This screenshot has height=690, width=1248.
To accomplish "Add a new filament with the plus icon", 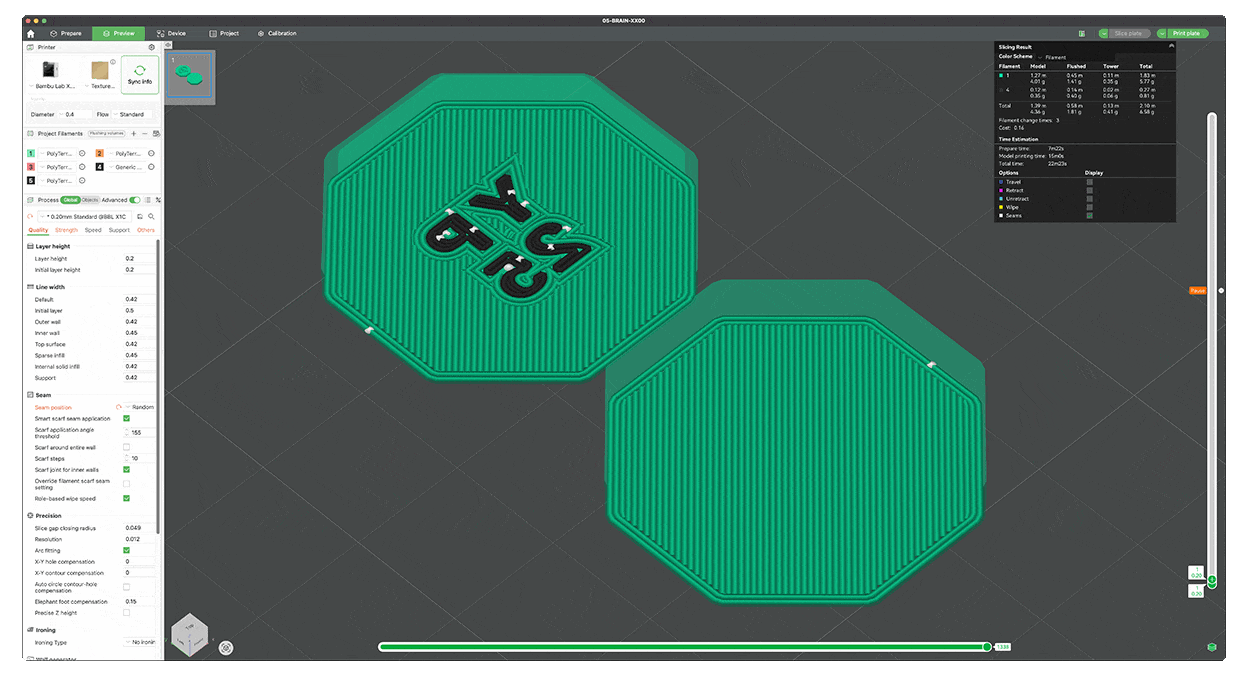I will click(133, 134).
